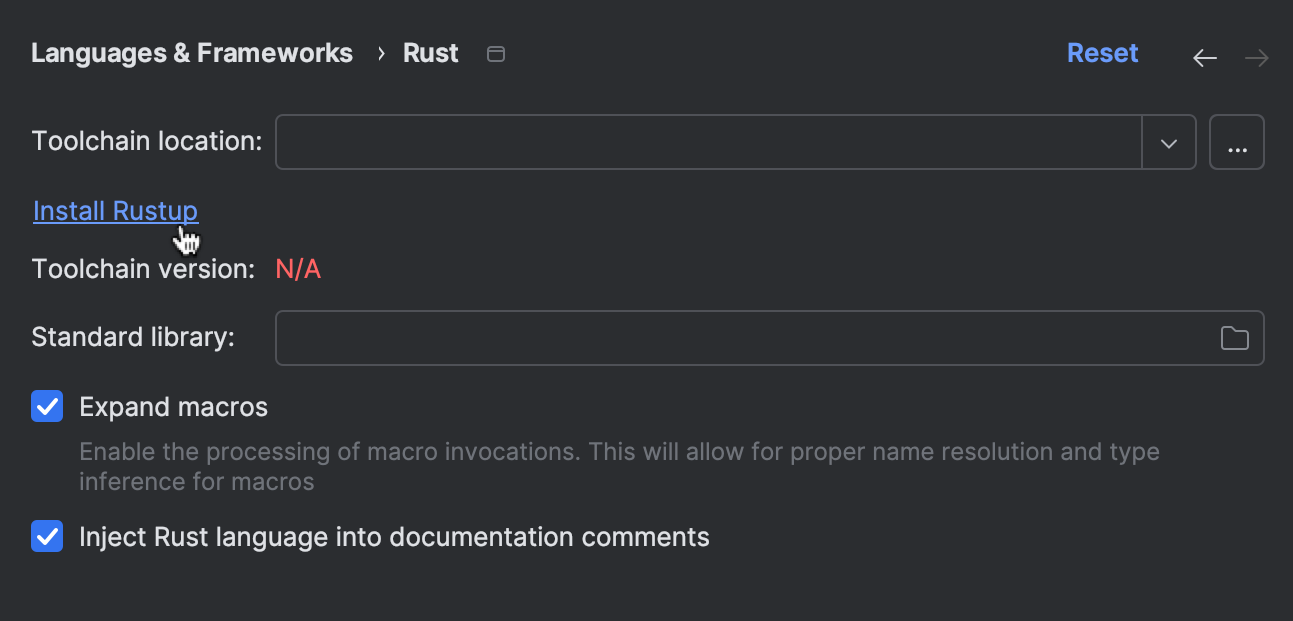Click the browse ellipsis button for toolchain location

click(x=1237, y=142)
